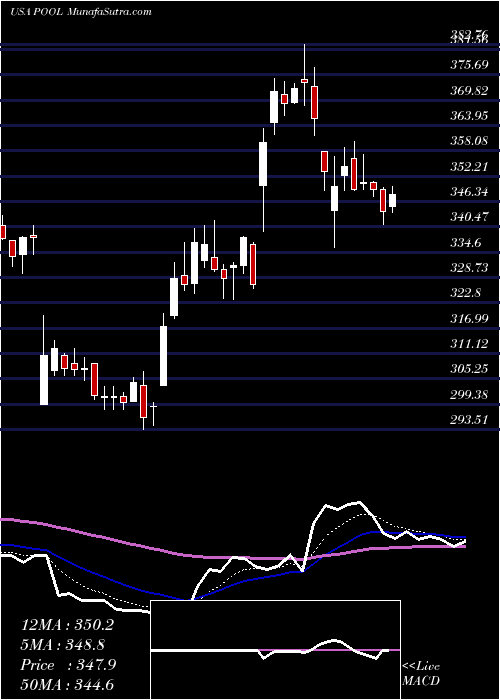
Task: Click the 334.6 price axis label
Action: [465, 243]
